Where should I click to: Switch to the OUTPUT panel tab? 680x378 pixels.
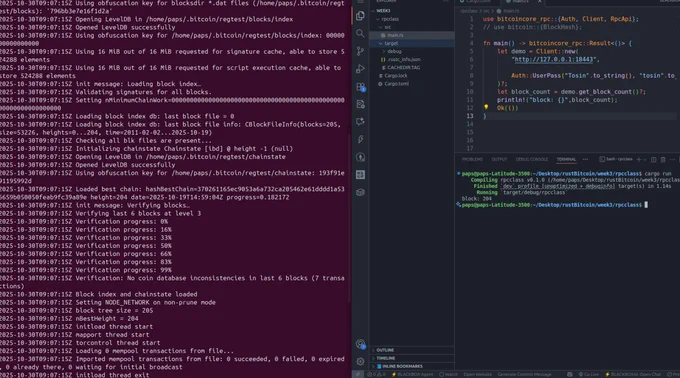[499, 160]
